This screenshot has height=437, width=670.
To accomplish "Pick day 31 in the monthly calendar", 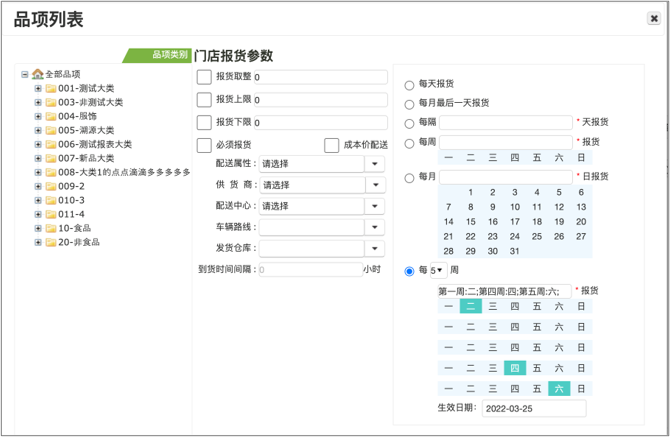I will pyautogui.click(x=514, y=251).
